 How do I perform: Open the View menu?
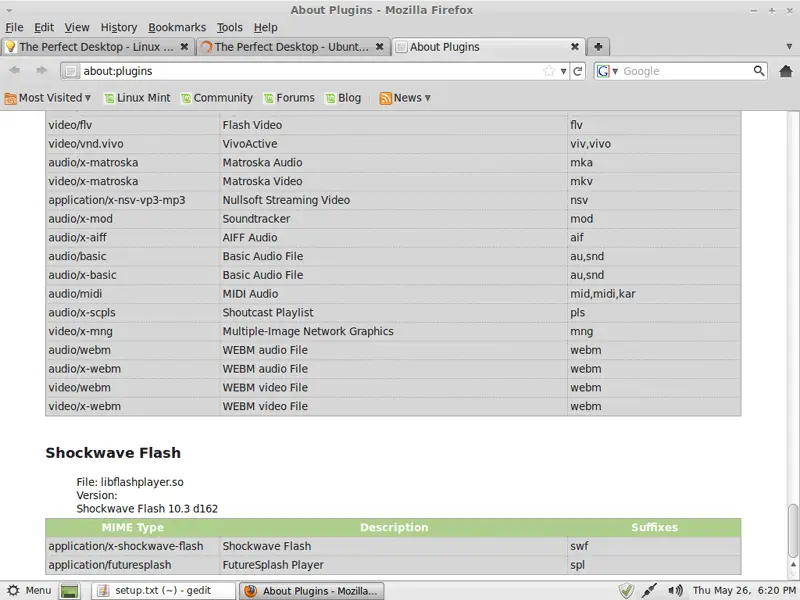tap(77, 28)
